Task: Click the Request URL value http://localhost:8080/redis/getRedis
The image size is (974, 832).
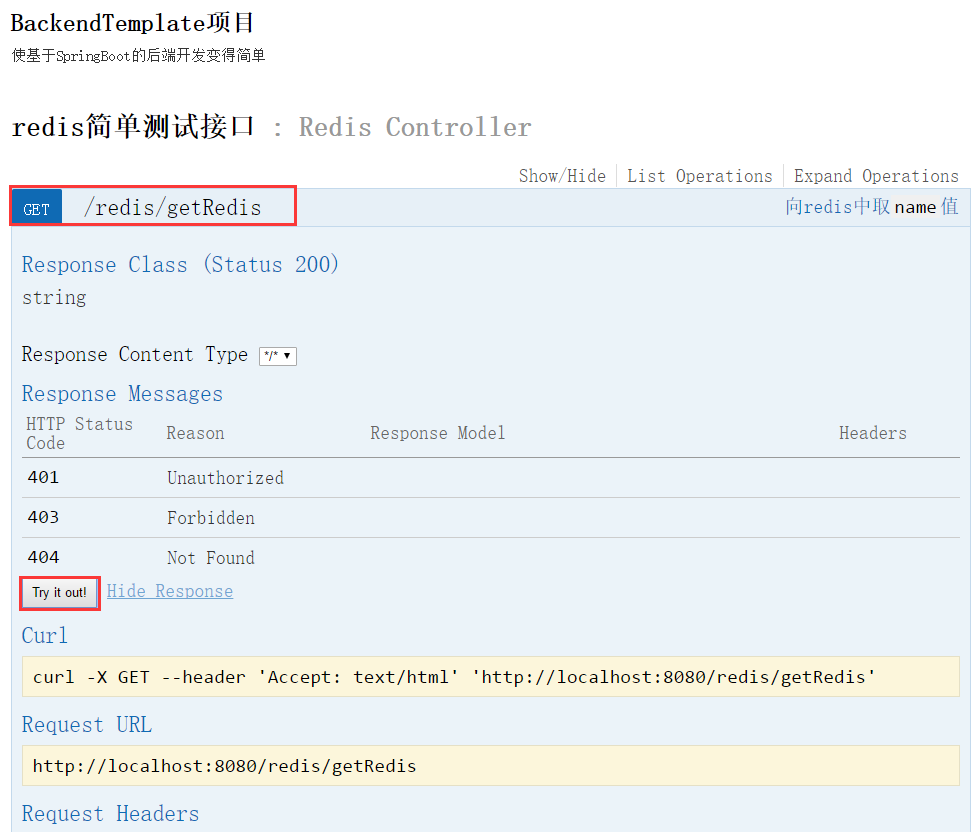Action: click(224, 766)
